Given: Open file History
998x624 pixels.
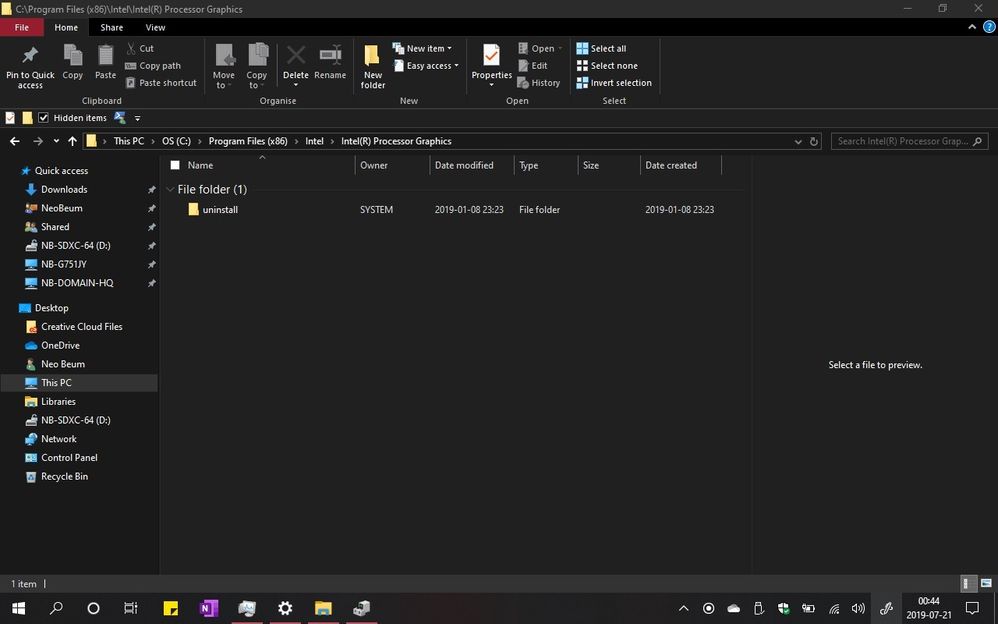Looking at the screenshot, I should pyautogui.click(x=539, y=83).
